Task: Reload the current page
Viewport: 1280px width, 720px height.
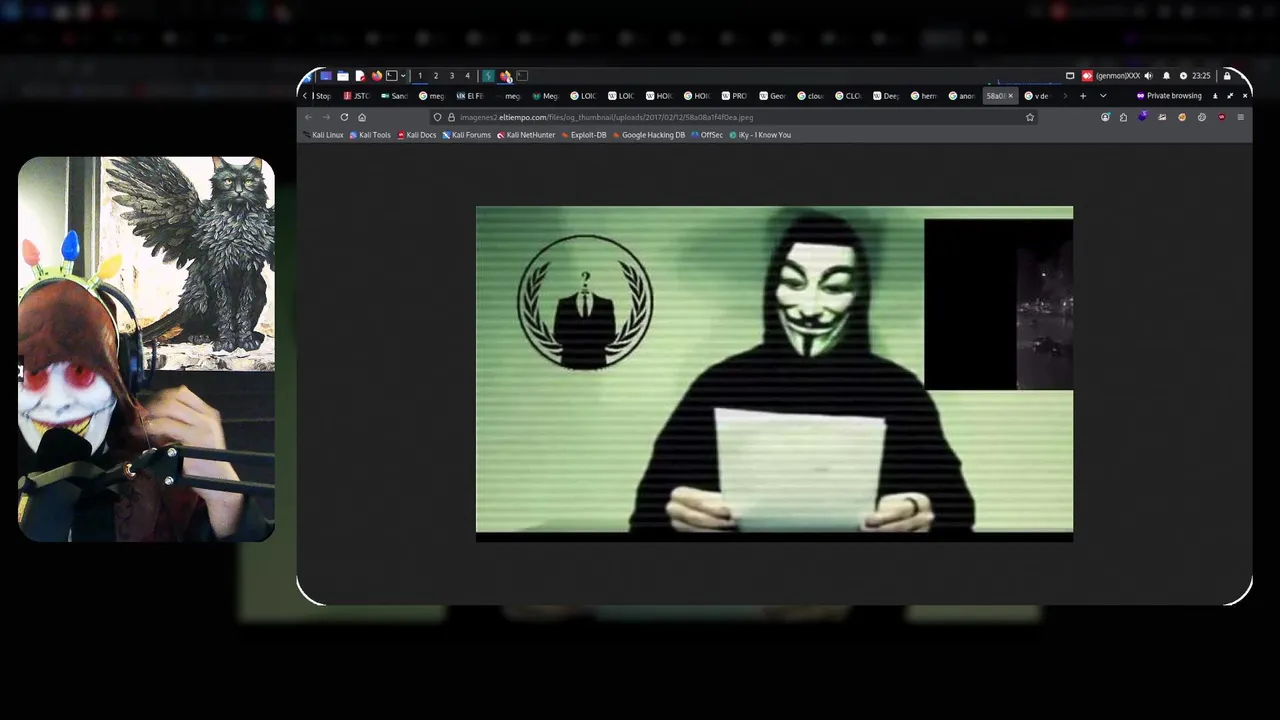Action: (344, 117)
